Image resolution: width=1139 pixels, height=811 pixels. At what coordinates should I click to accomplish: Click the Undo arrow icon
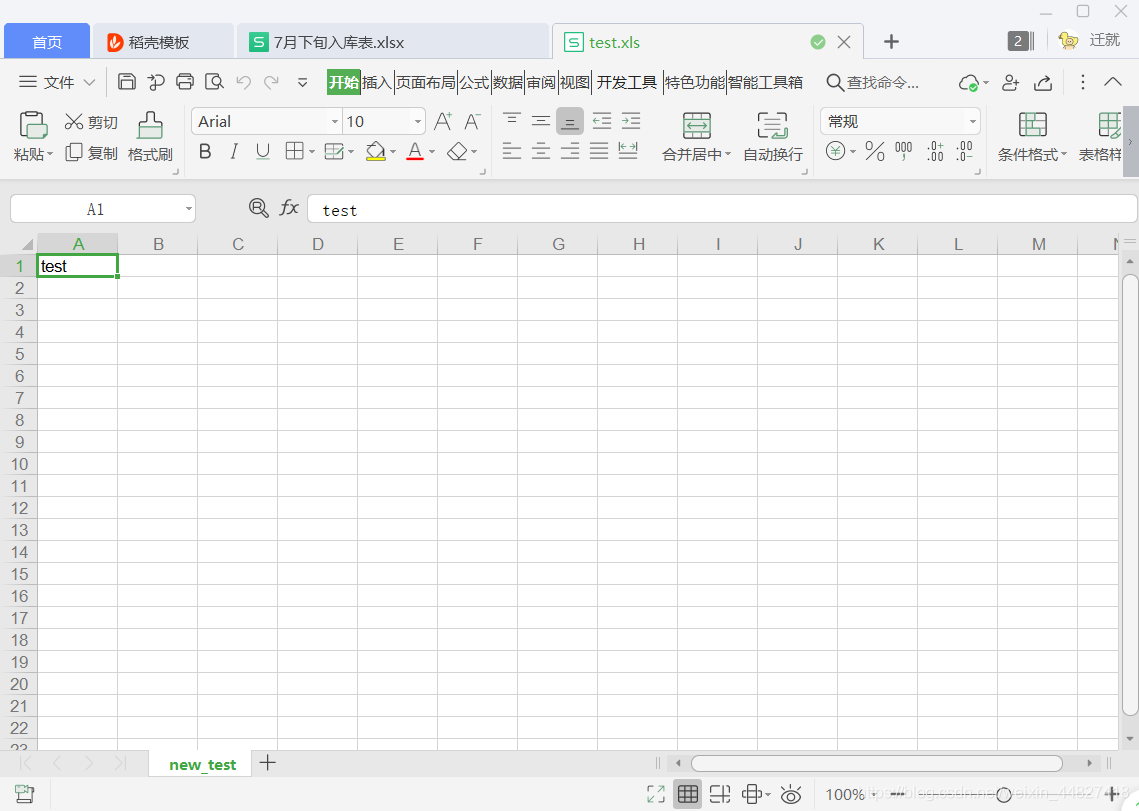pyautogui.click(x=243, y=82)
